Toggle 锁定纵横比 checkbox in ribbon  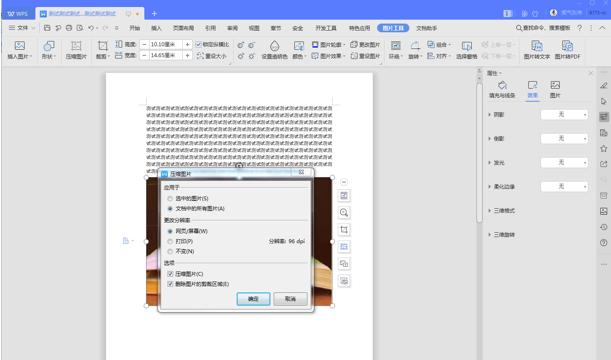click(x=199, y=44)
